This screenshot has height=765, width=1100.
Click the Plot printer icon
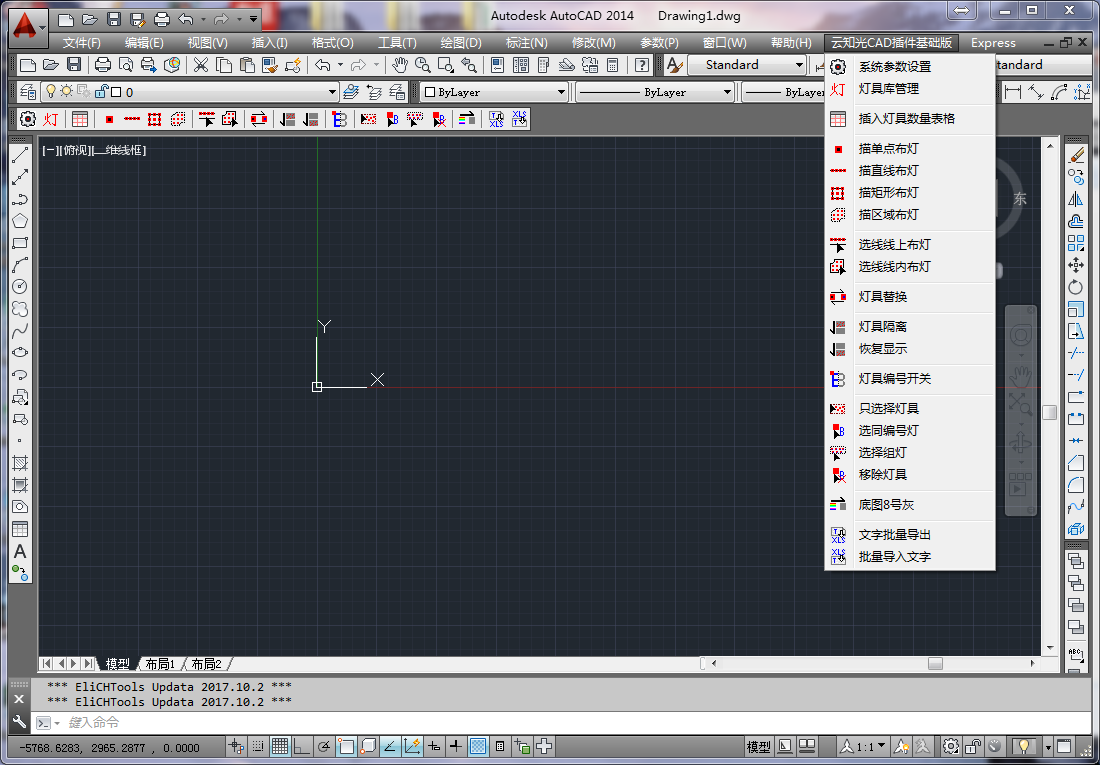pos(103,65)
